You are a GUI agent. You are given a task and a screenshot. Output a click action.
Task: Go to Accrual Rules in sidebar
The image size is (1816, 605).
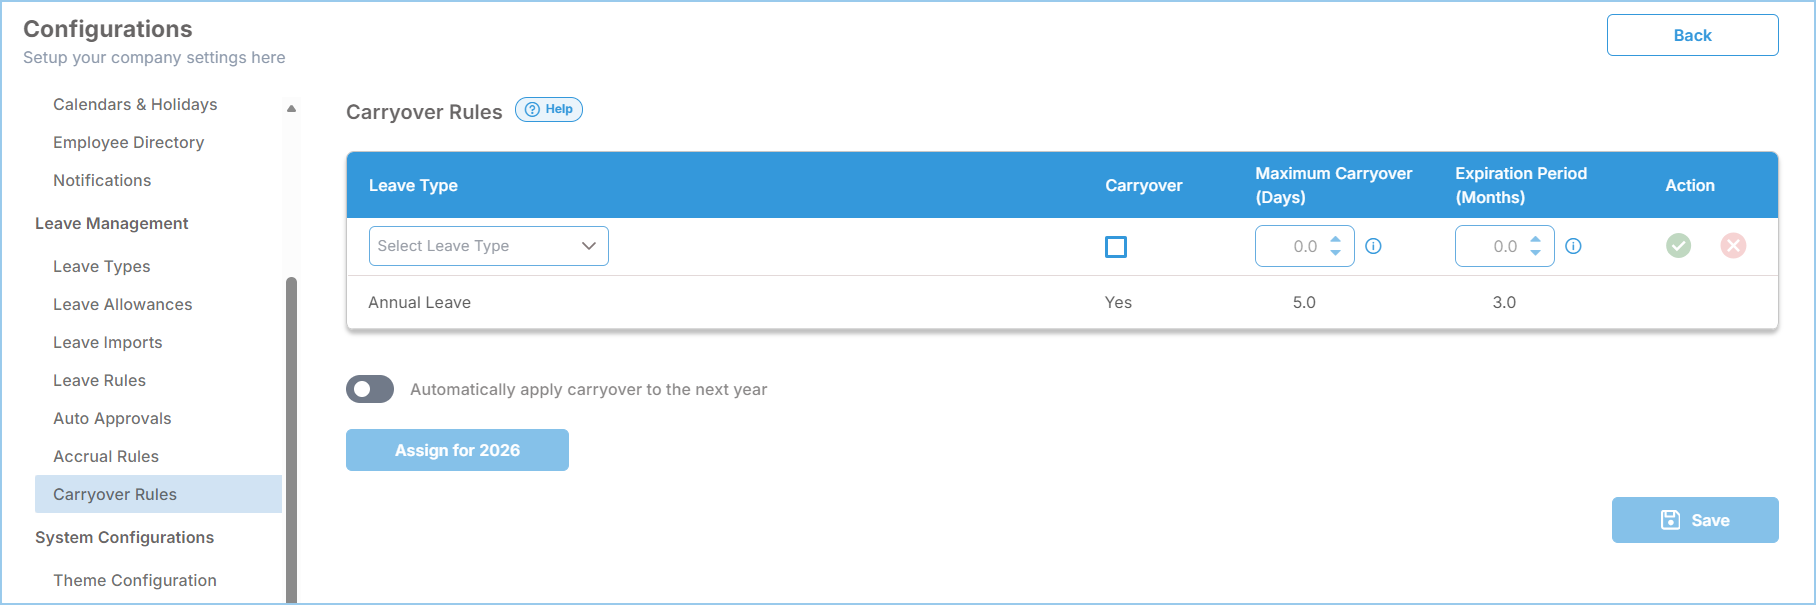[x=106, y=456]
